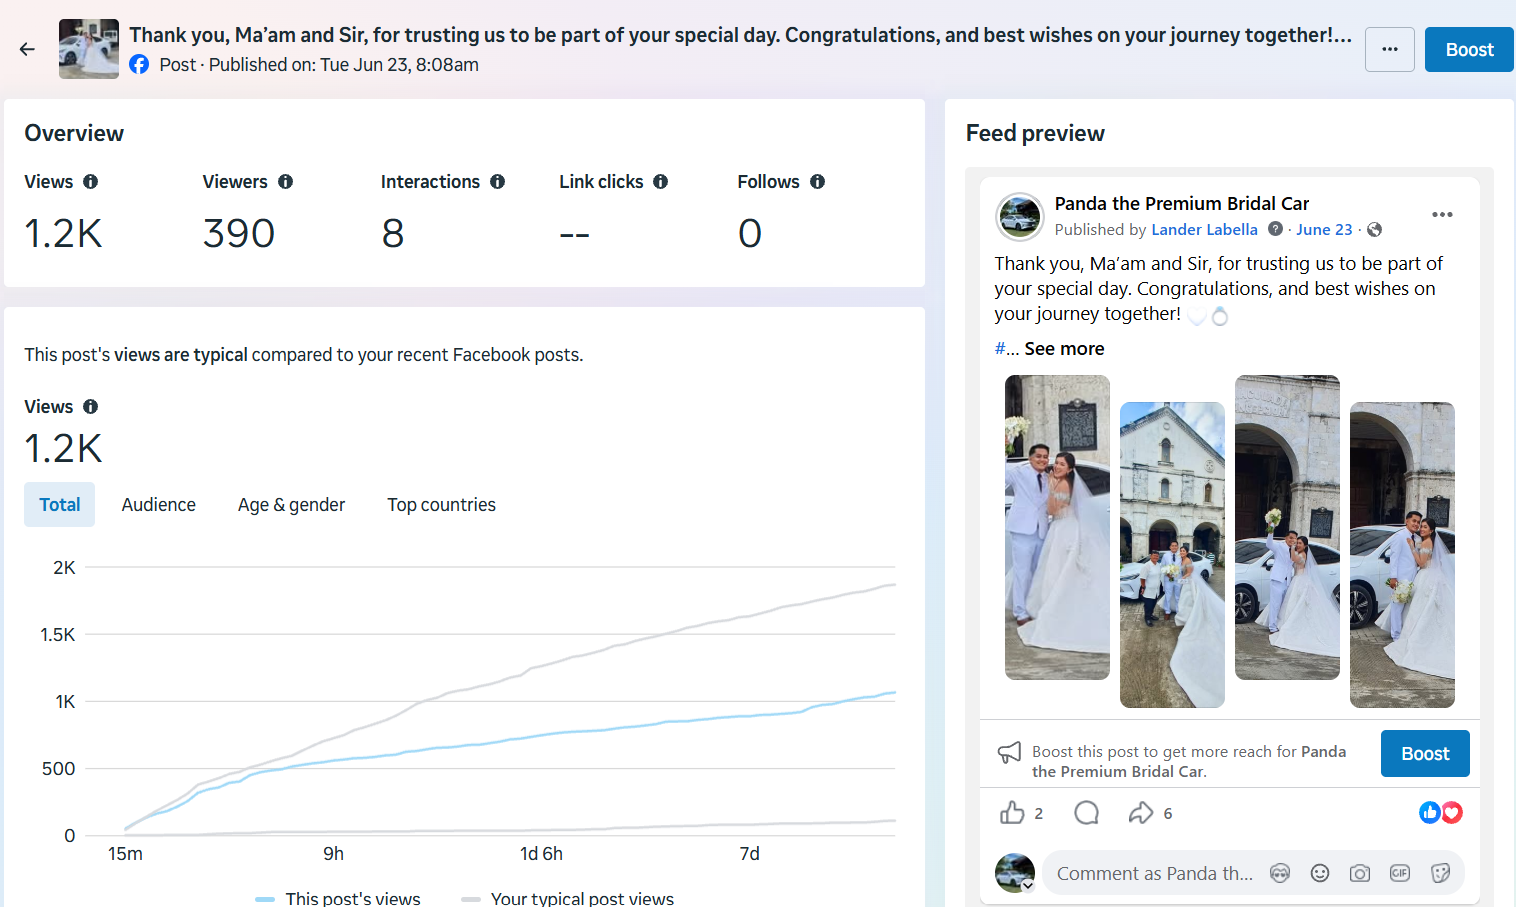Expand the caption with See more

click(x=1065, y=349)
